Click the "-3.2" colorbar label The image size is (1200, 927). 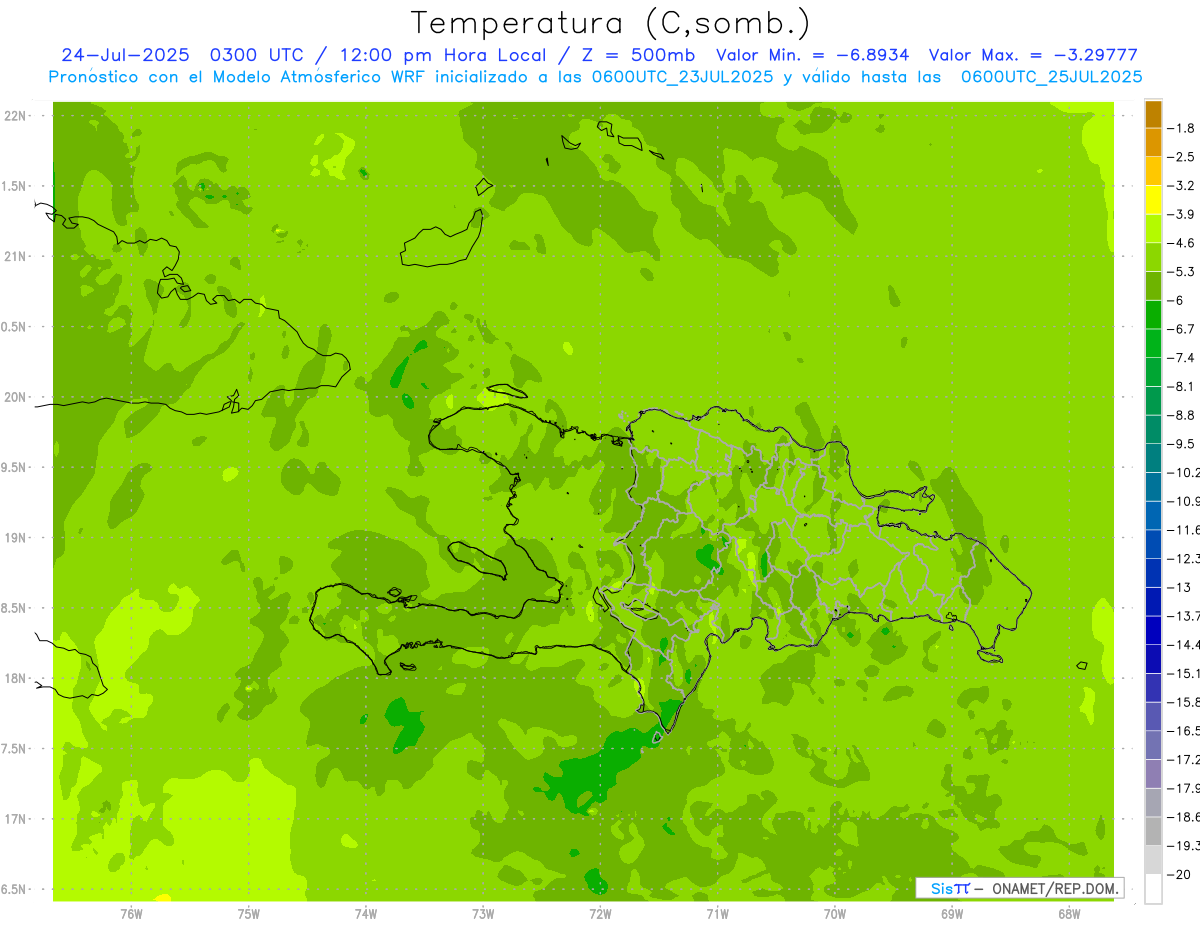(1181, 186)
